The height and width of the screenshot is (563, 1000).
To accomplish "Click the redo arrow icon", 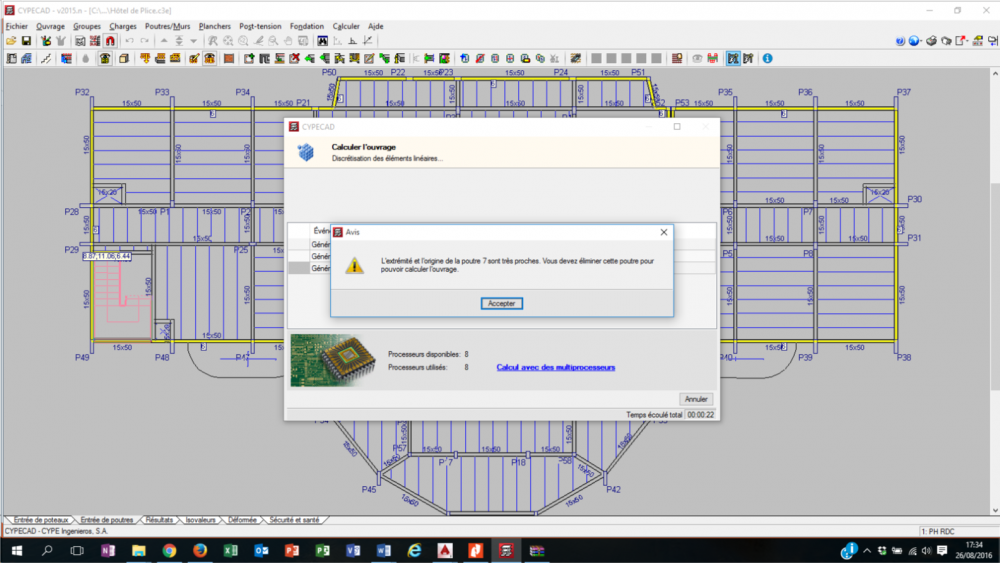I will pyautogui.click(x=145, y=41).
